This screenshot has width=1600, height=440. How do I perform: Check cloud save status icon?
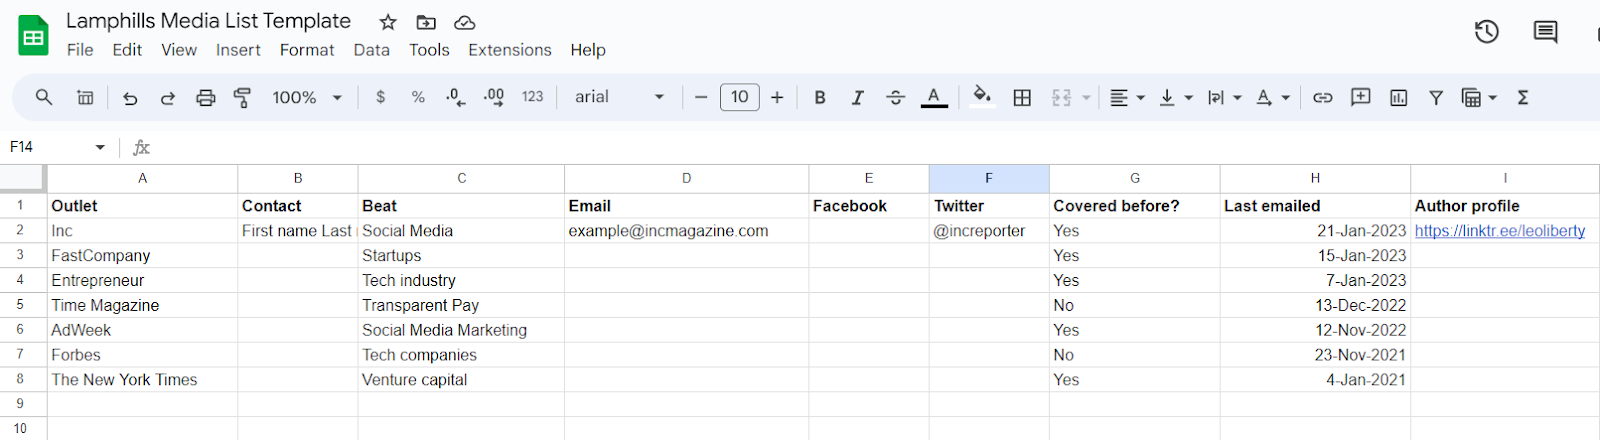[x=464, y=22]
